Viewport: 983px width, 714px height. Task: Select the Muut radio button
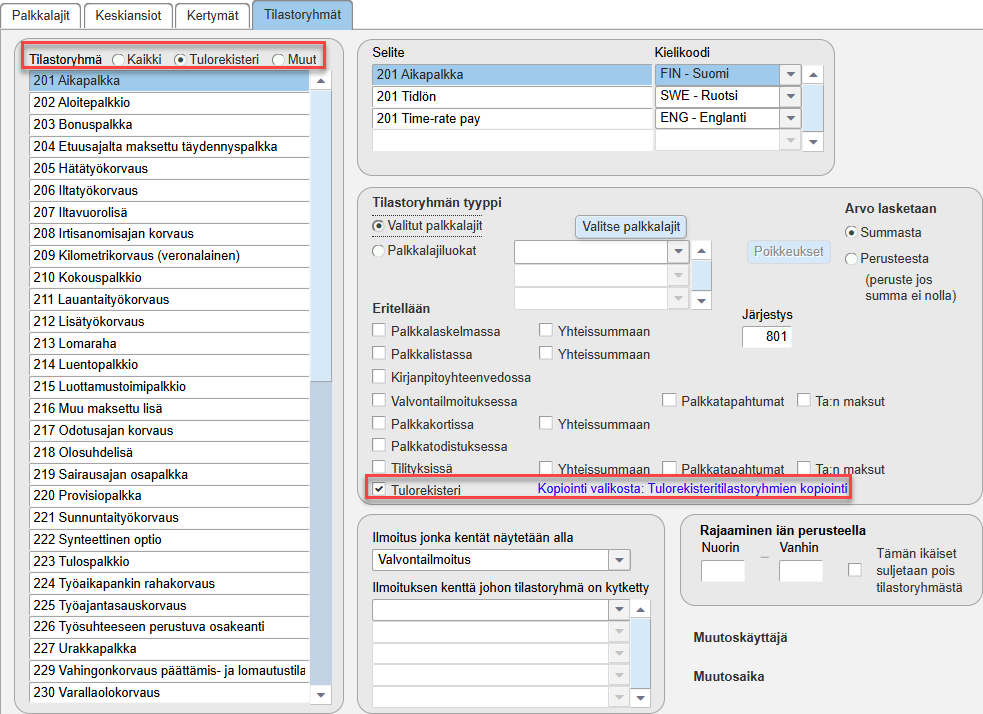click(278, 60)
